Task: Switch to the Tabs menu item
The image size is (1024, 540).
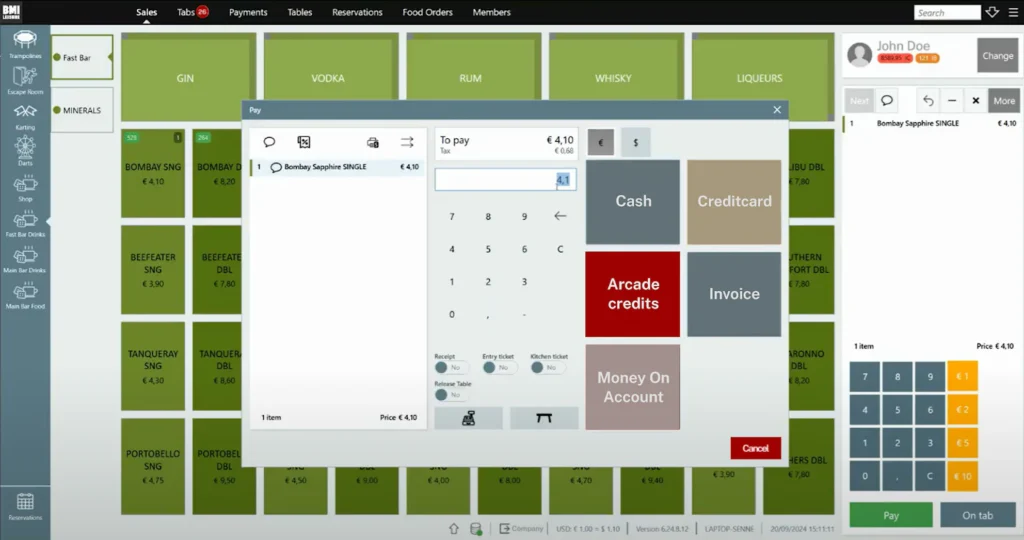Action: [x=192, y=12]
